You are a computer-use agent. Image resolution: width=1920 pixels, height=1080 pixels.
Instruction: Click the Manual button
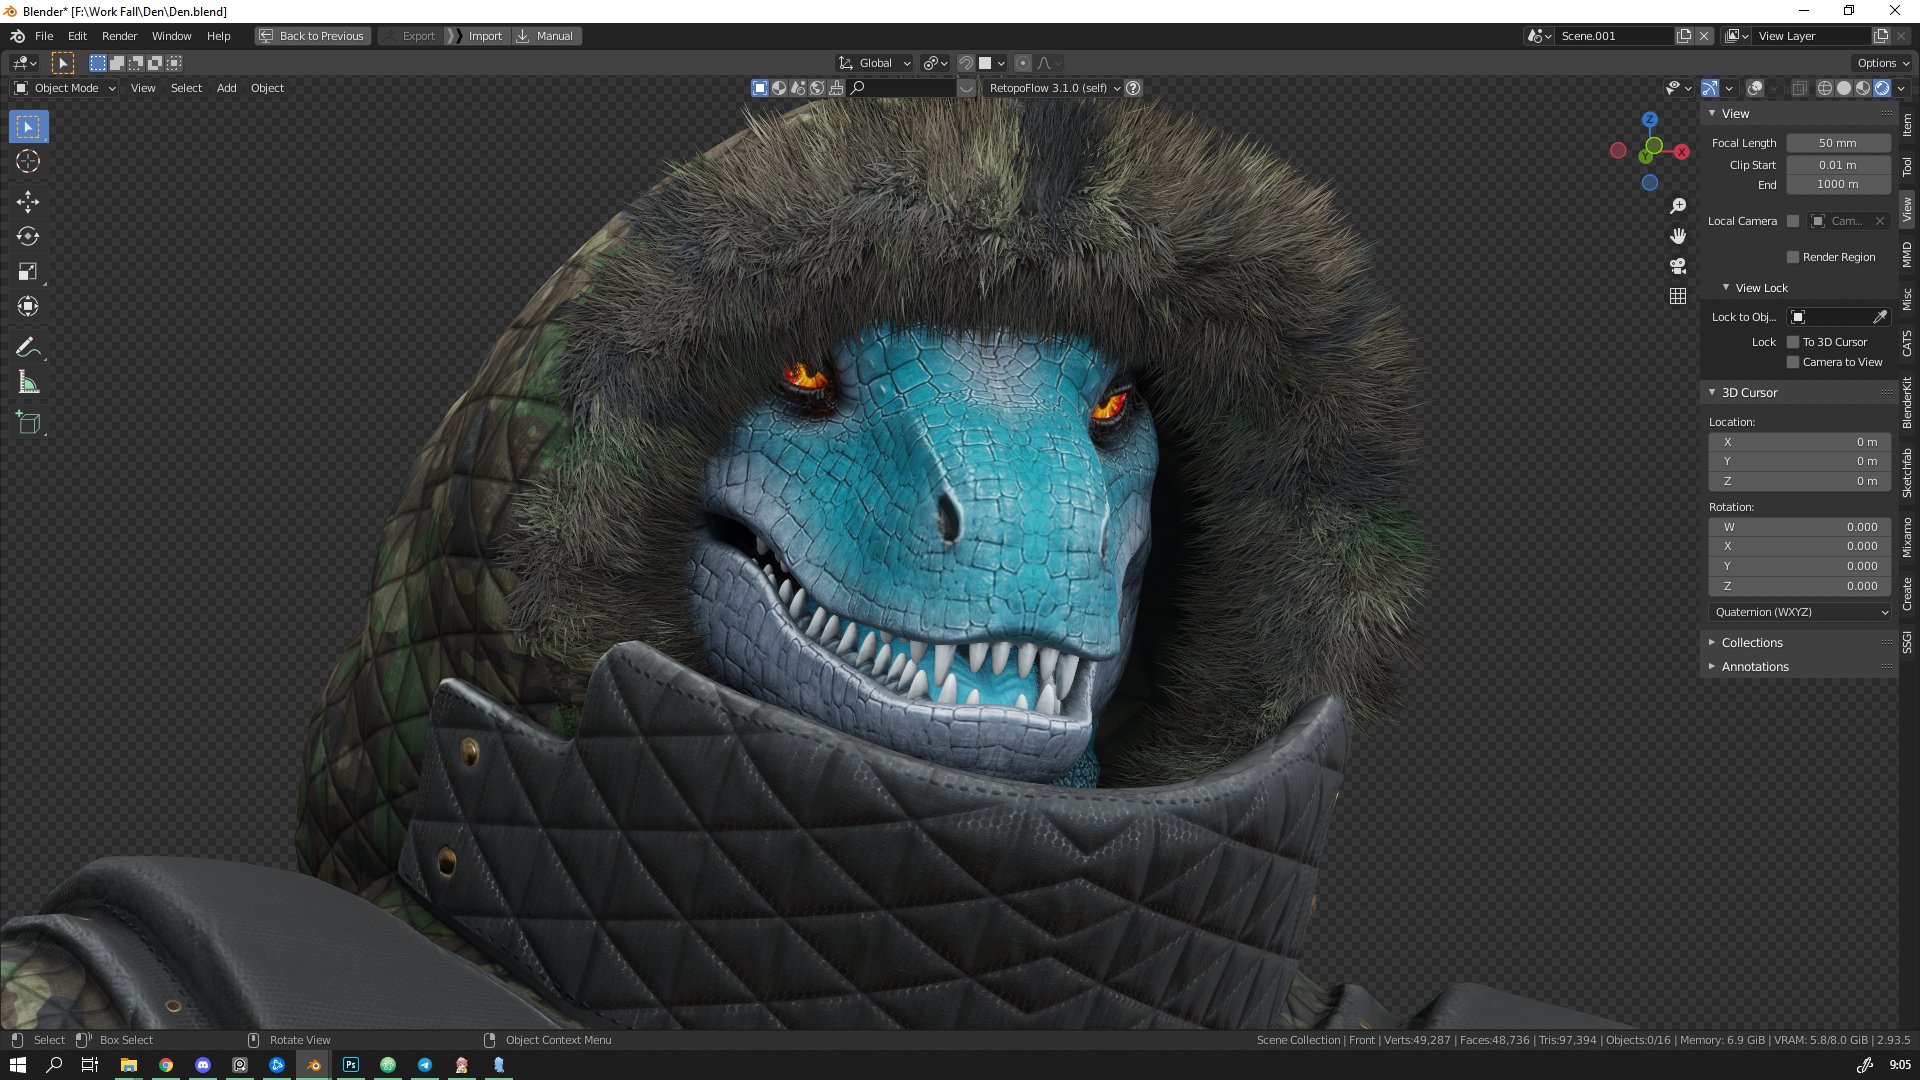pyautogui.click(x=546, y=36)
